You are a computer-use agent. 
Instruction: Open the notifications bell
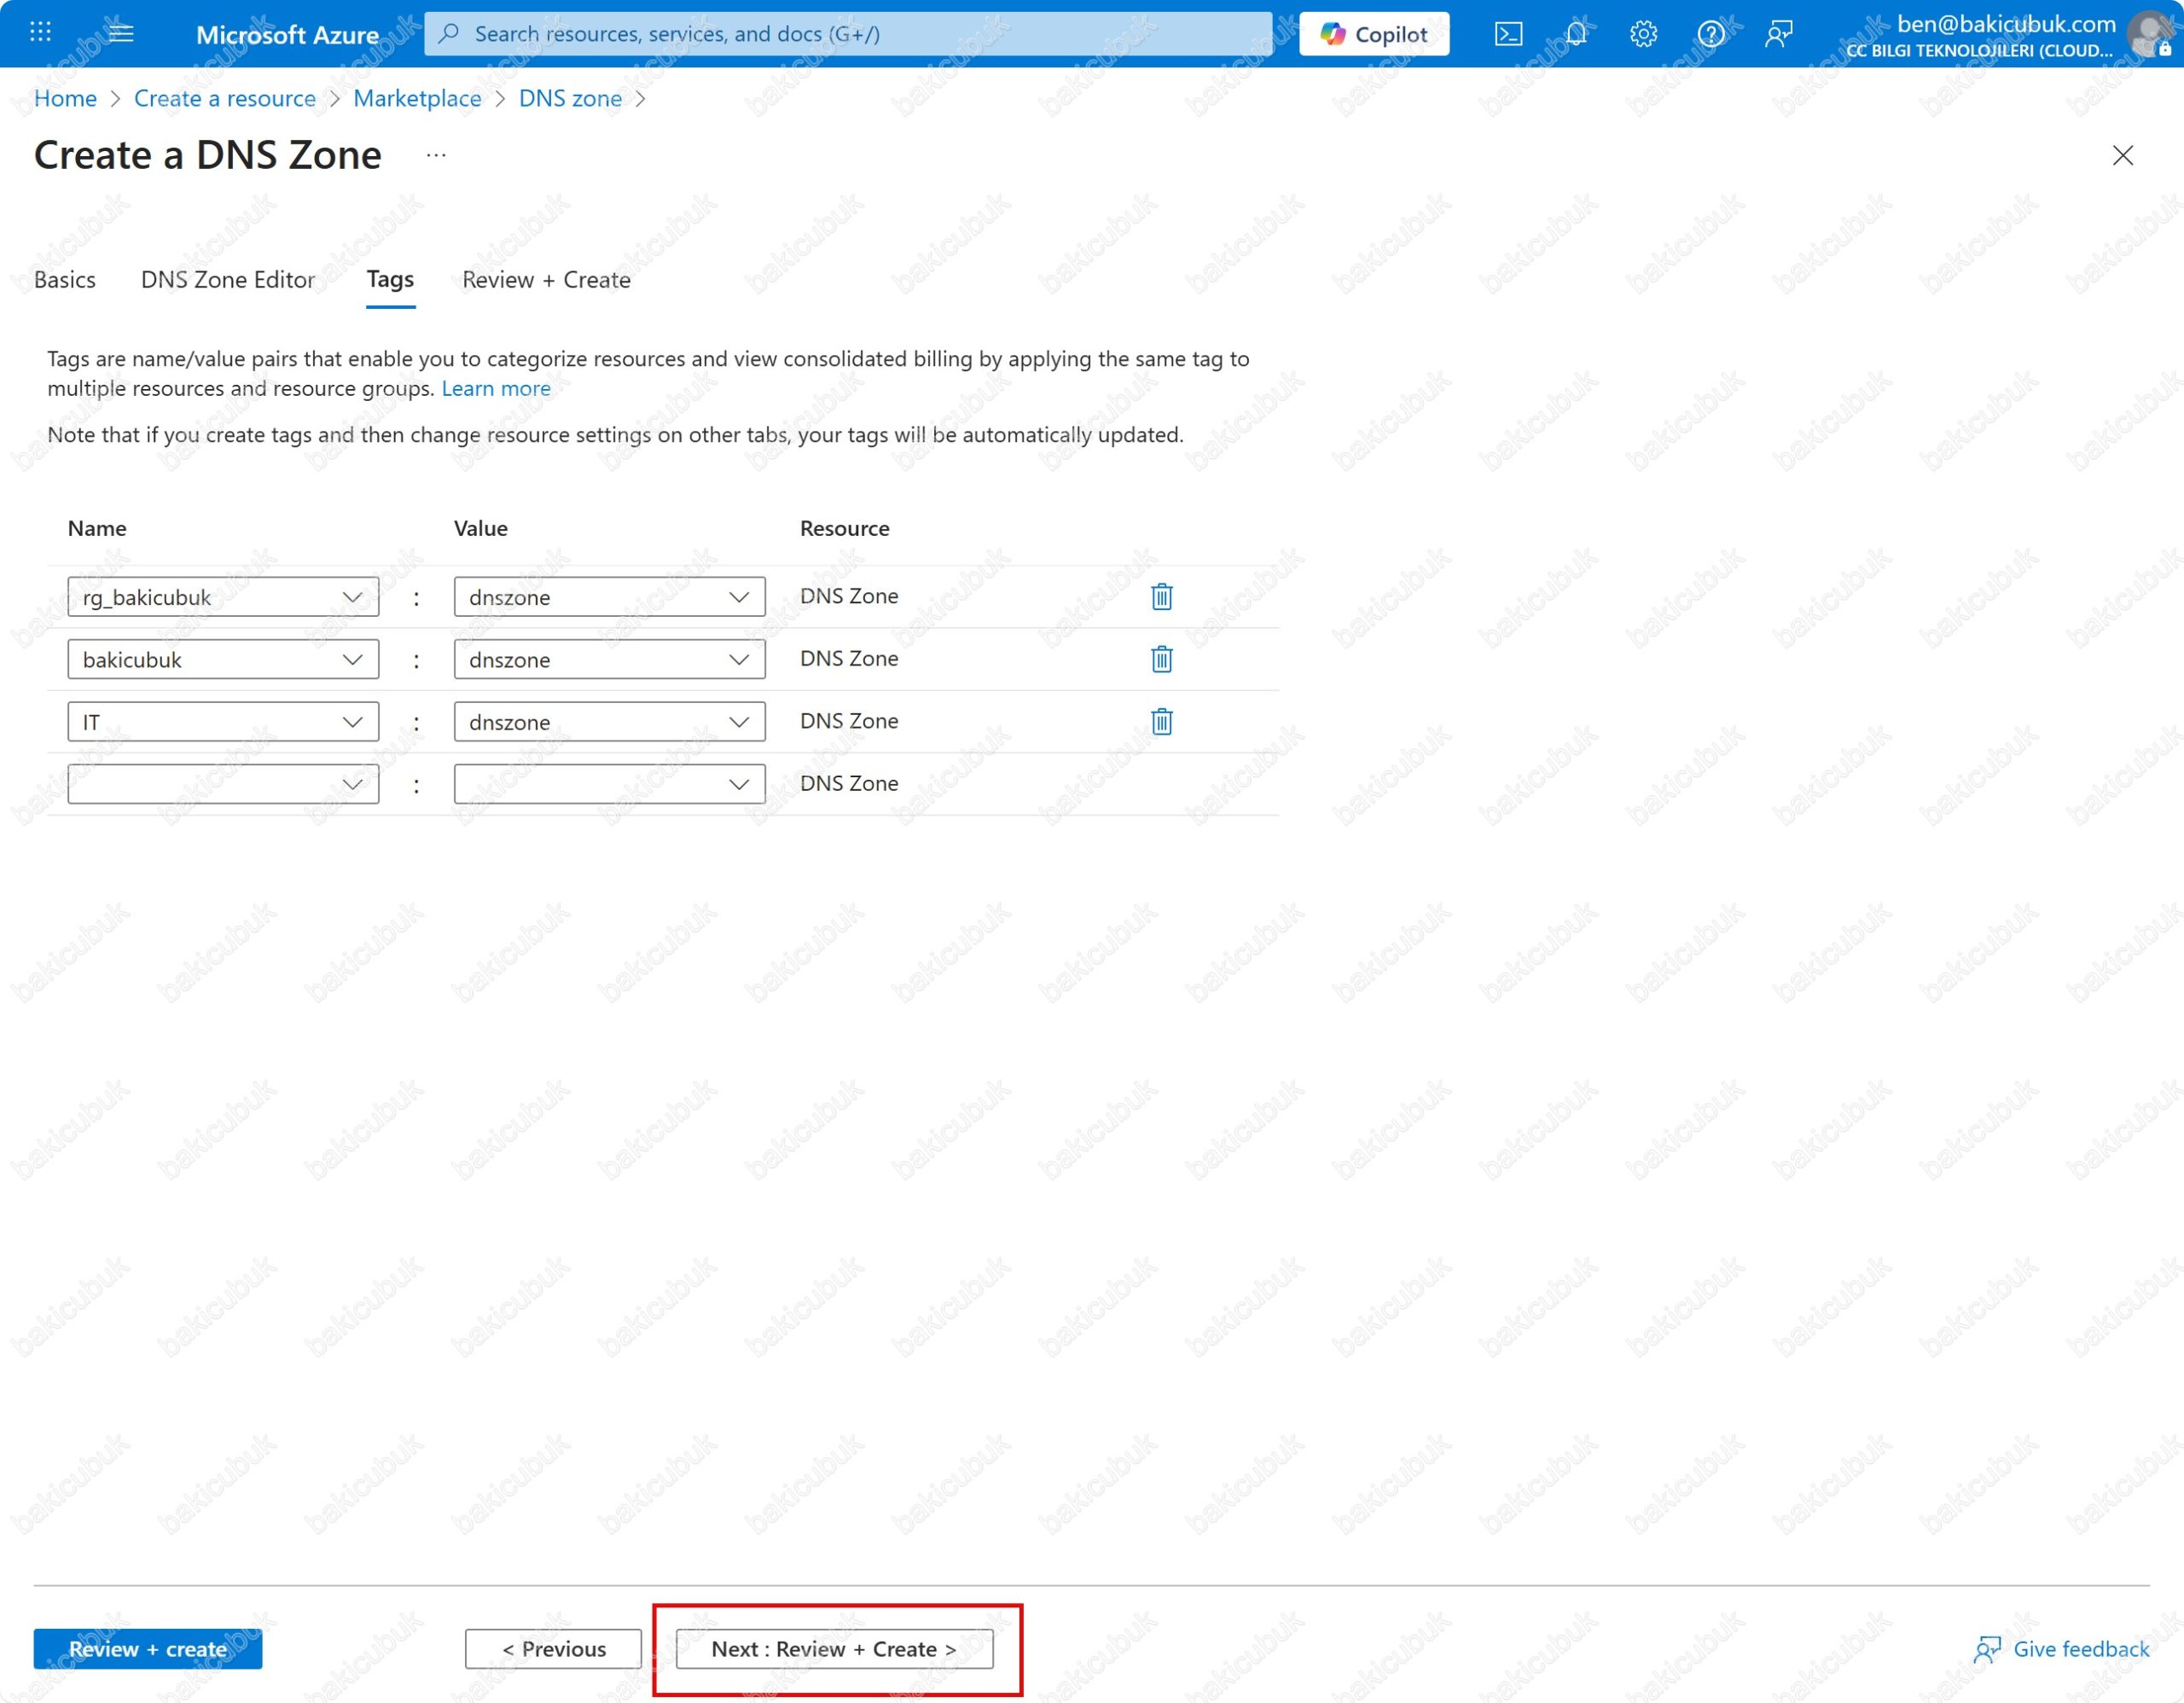click(1575, 34)
